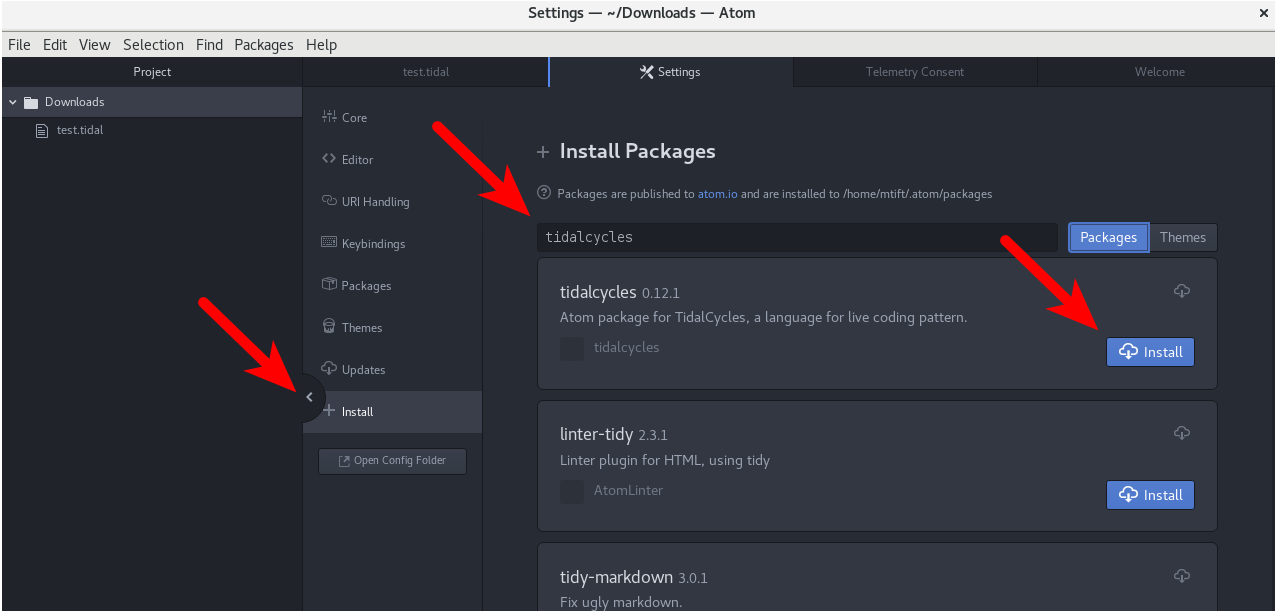Open the Packages menu

[264, 45]
